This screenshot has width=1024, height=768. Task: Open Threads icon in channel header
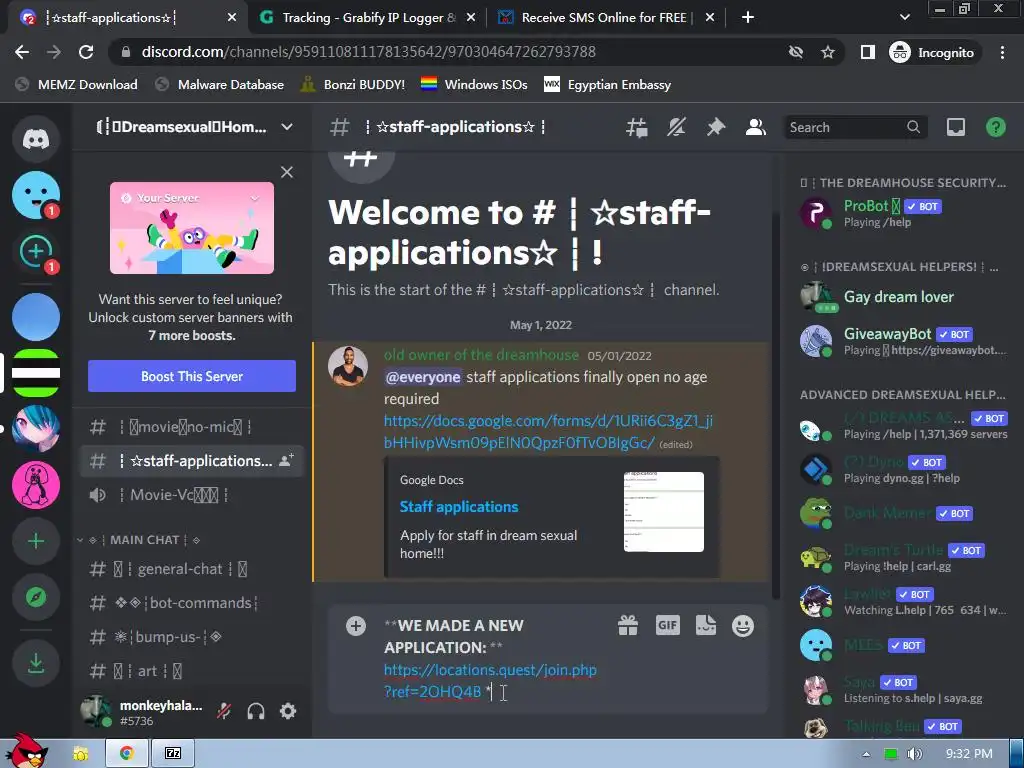636,127
